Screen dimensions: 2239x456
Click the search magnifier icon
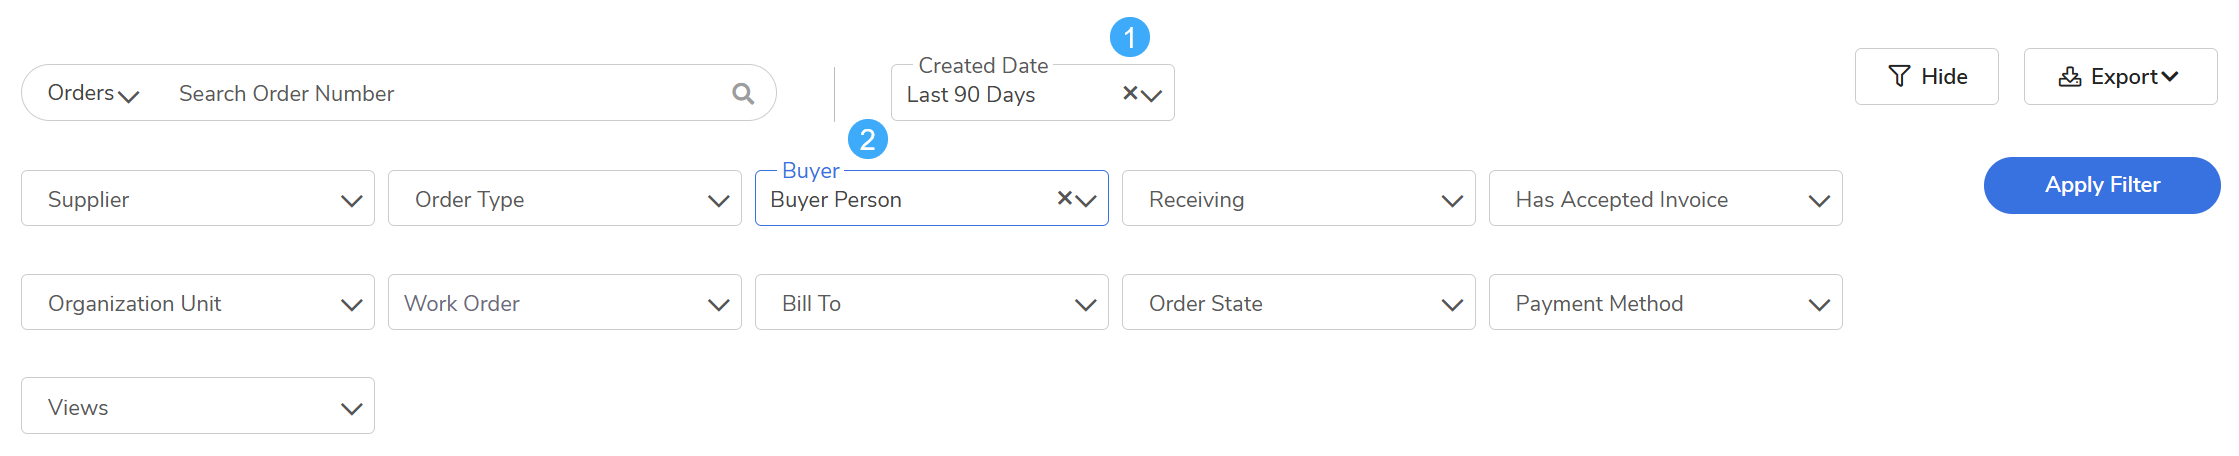pos(742,93)
